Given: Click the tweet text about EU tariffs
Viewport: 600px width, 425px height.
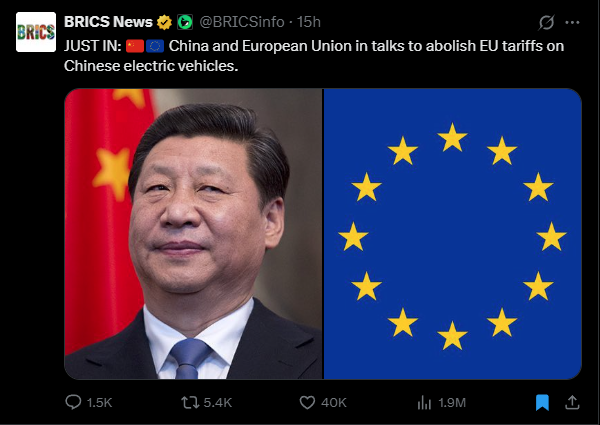Looking at the screenshot, I should (314, 56).
